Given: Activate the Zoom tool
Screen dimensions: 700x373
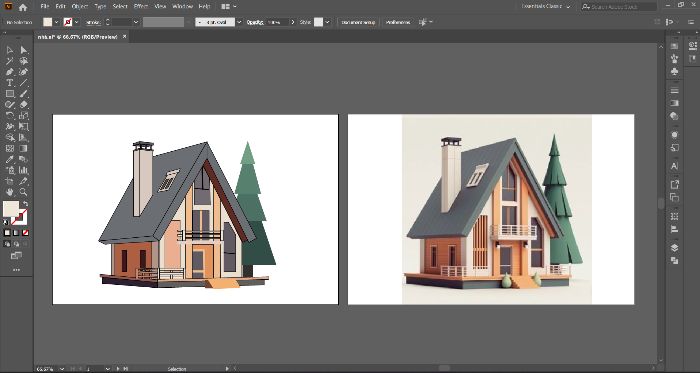Looking at the screenshot, I should (x=24, y=192).
